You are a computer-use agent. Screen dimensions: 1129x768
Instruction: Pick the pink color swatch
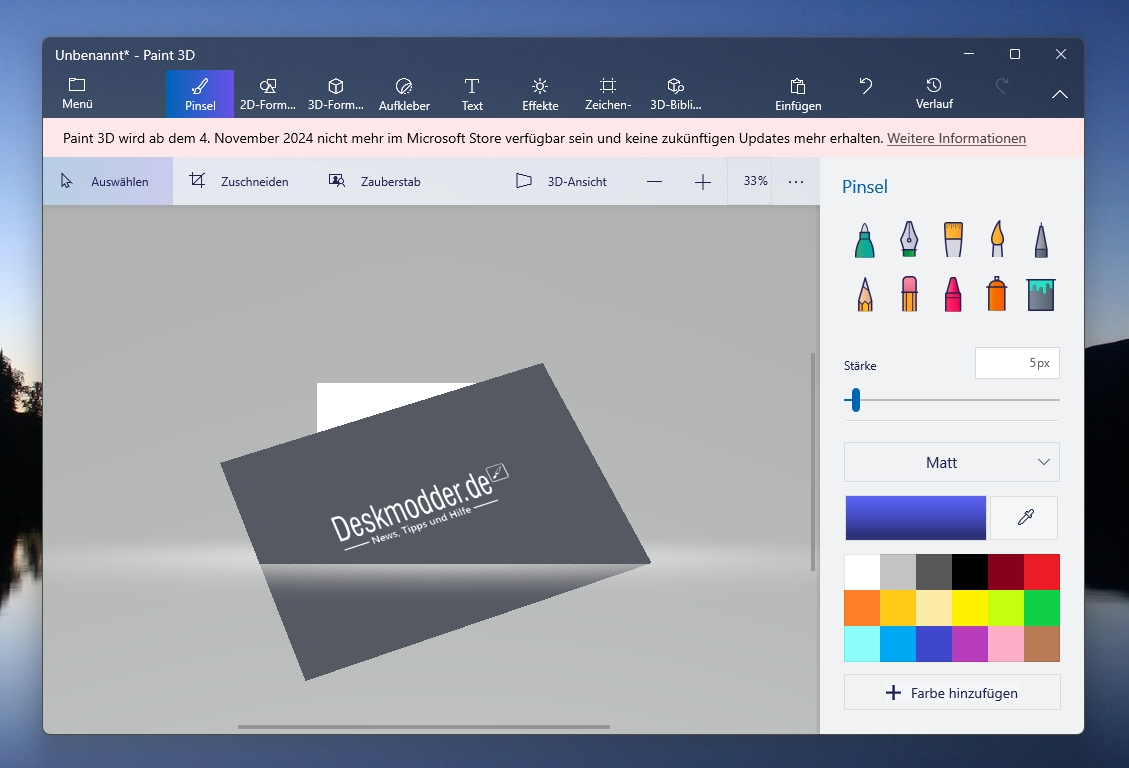point(1006,643)
